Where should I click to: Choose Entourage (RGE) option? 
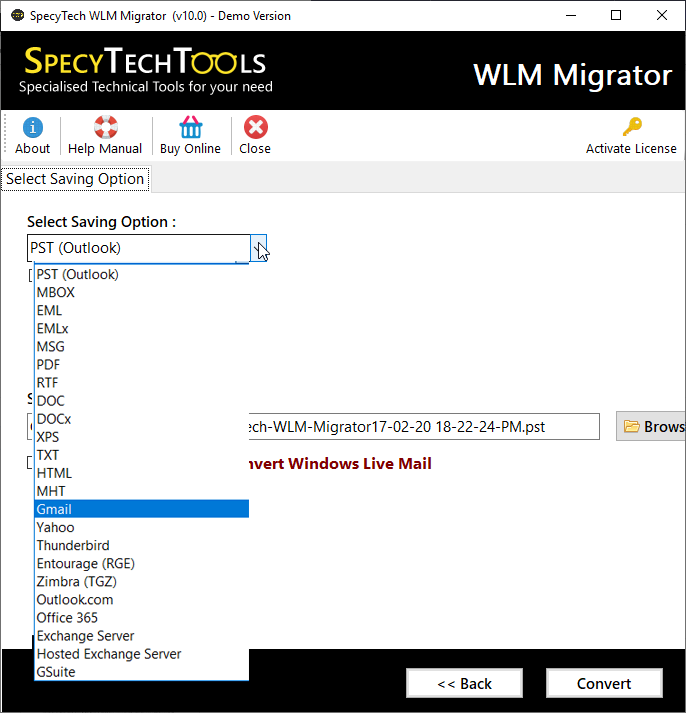pyautogui.click(x=142, y=563)
